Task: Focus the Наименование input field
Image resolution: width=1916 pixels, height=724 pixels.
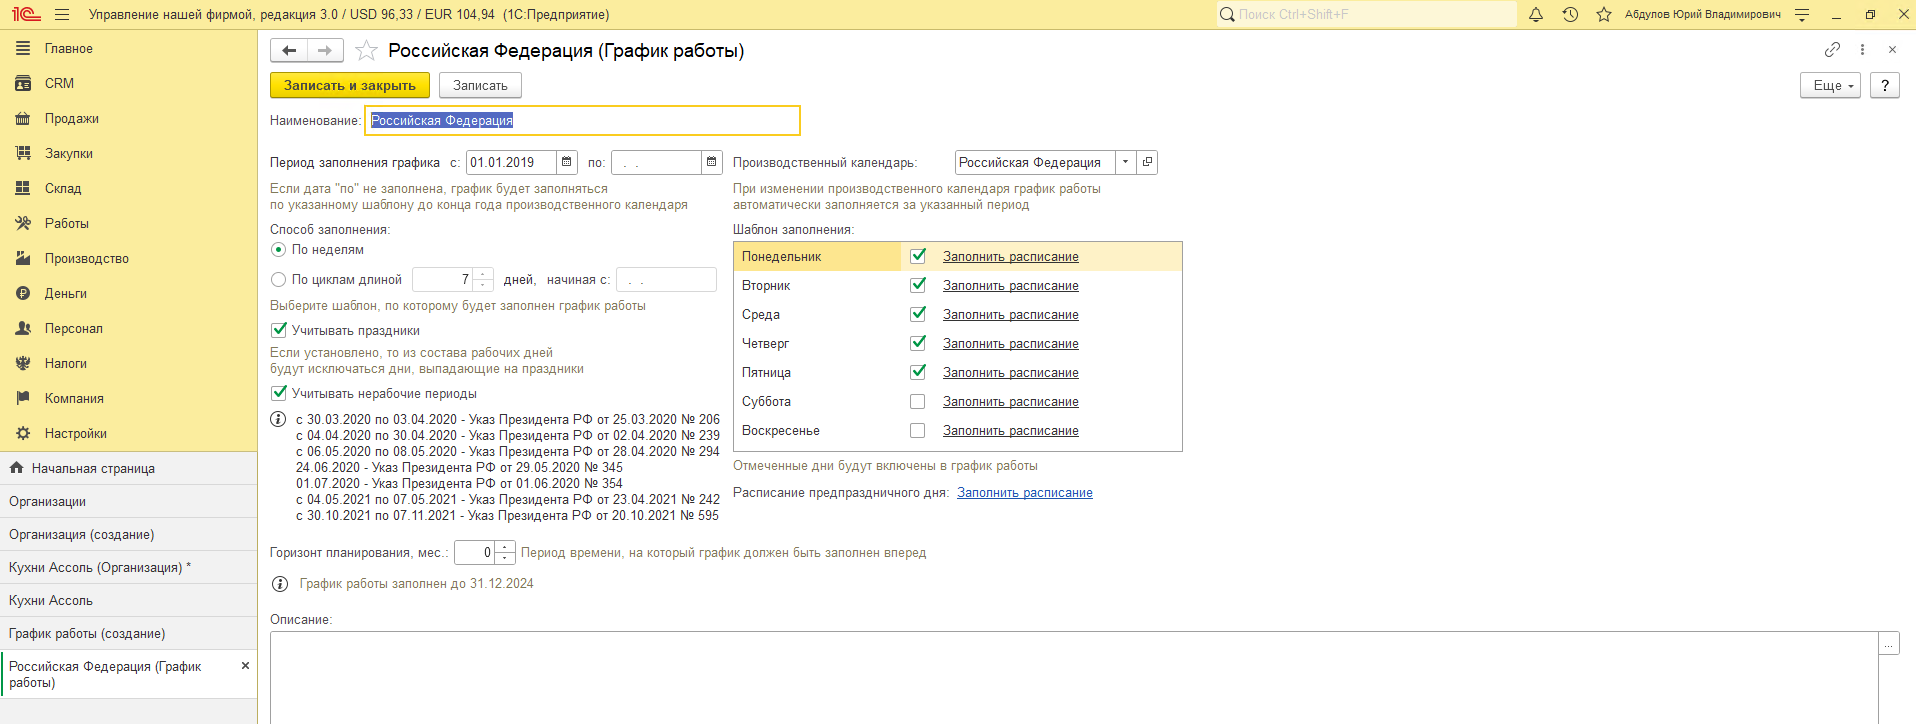Action: 583,120
